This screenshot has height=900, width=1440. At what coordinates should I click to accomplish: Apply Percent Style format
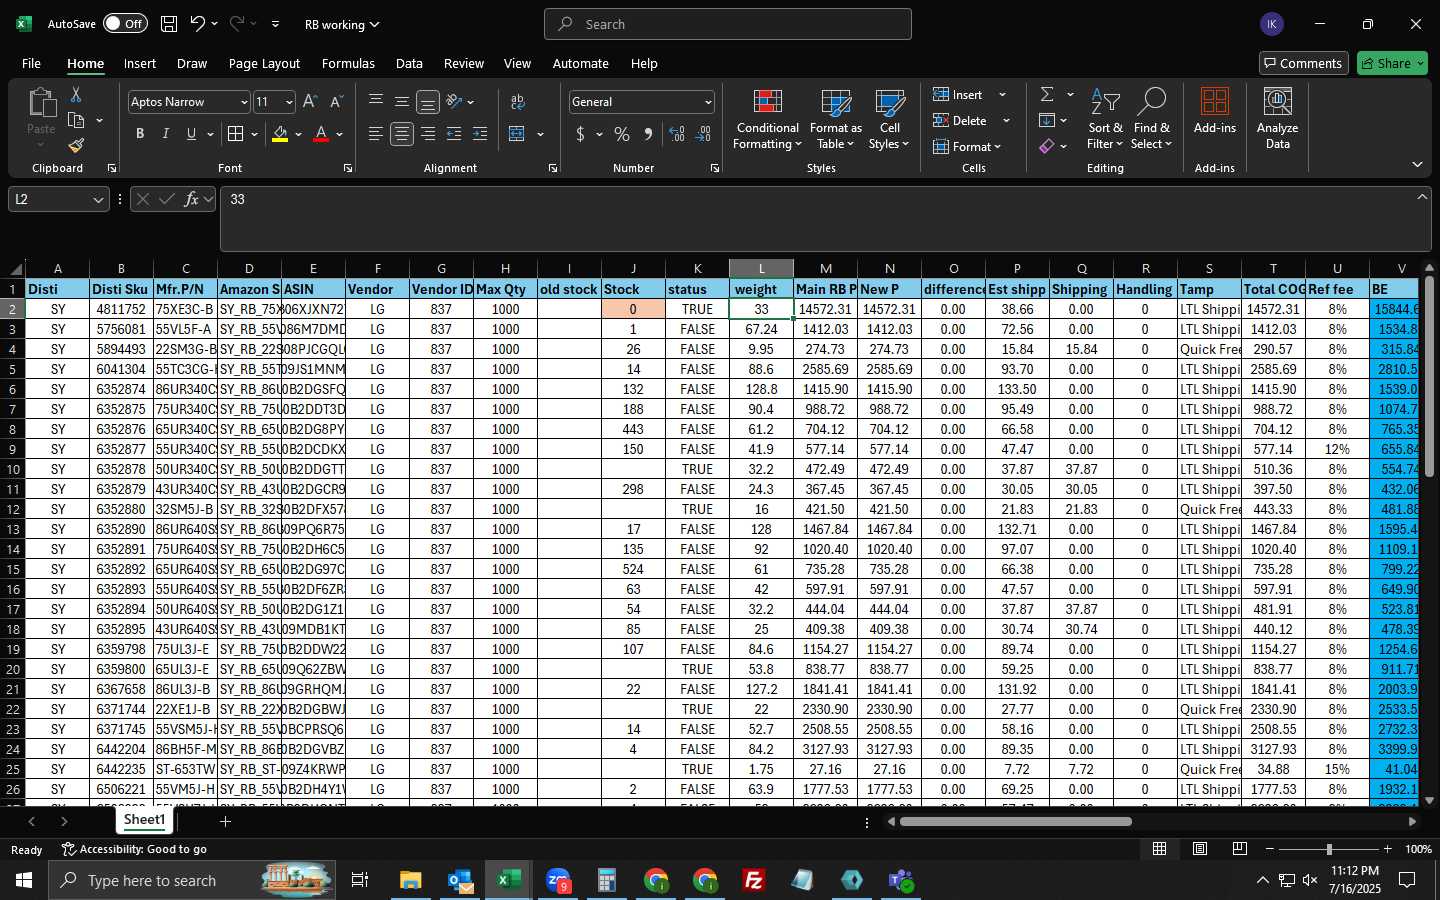pos(622,134)
